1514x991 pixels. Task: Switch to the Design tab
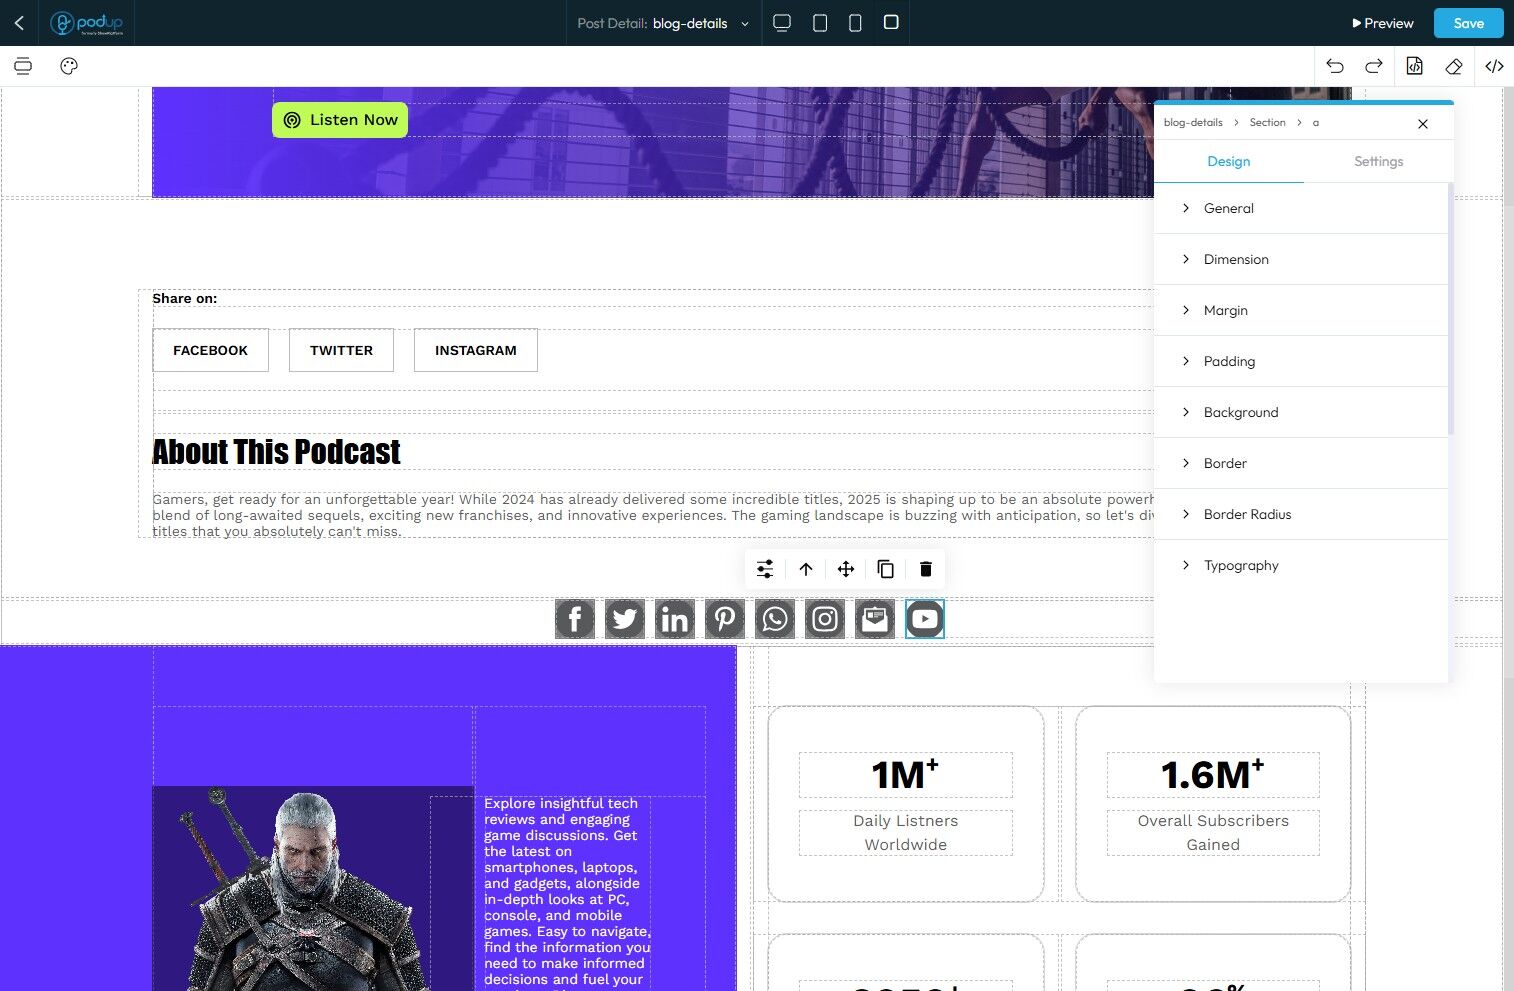pyautogui.click(x=1228, y=161)
